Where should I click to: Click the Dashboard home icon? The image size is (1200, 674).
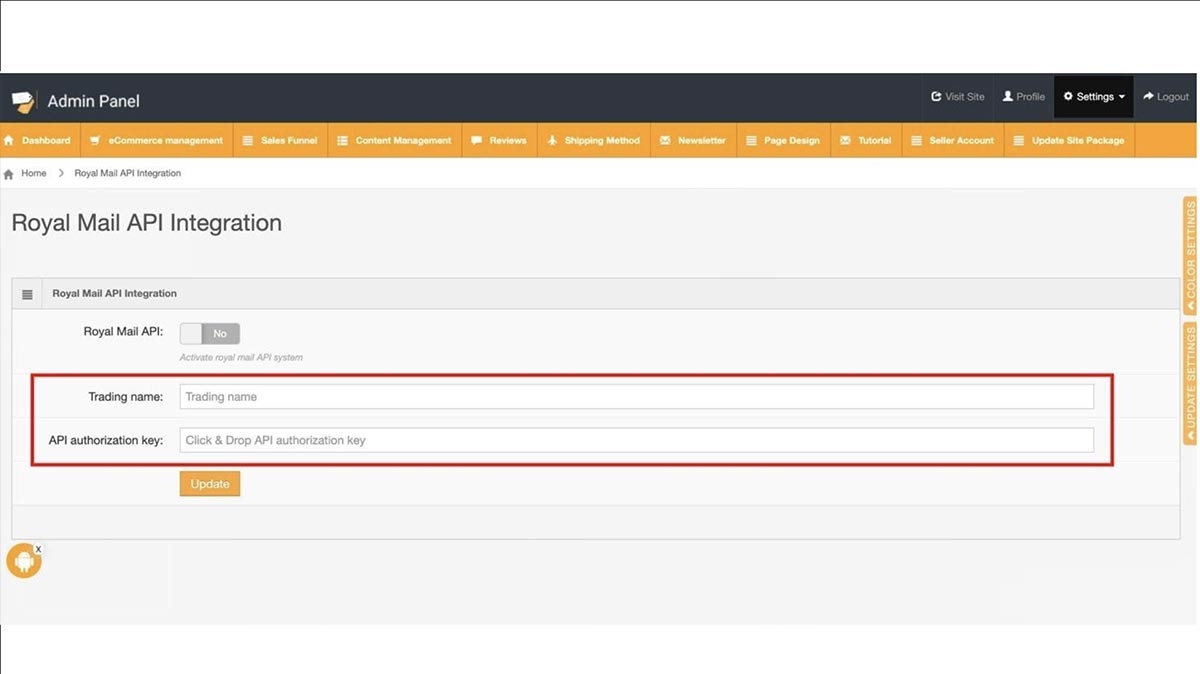tap(9, 140)
